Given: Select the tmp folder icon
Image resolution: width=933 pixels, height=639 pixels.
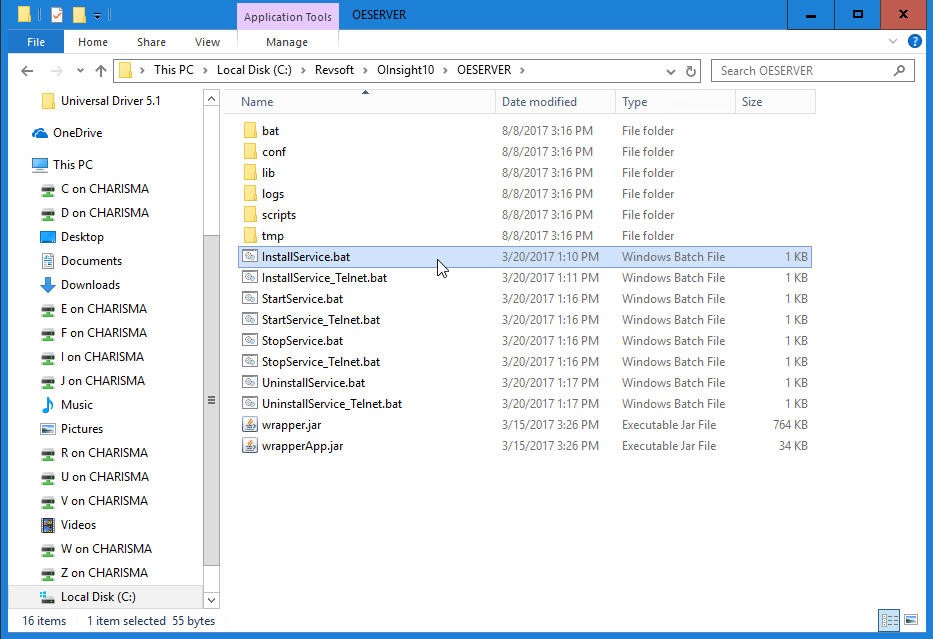Looking at the screenshot, I should [251, 236].
